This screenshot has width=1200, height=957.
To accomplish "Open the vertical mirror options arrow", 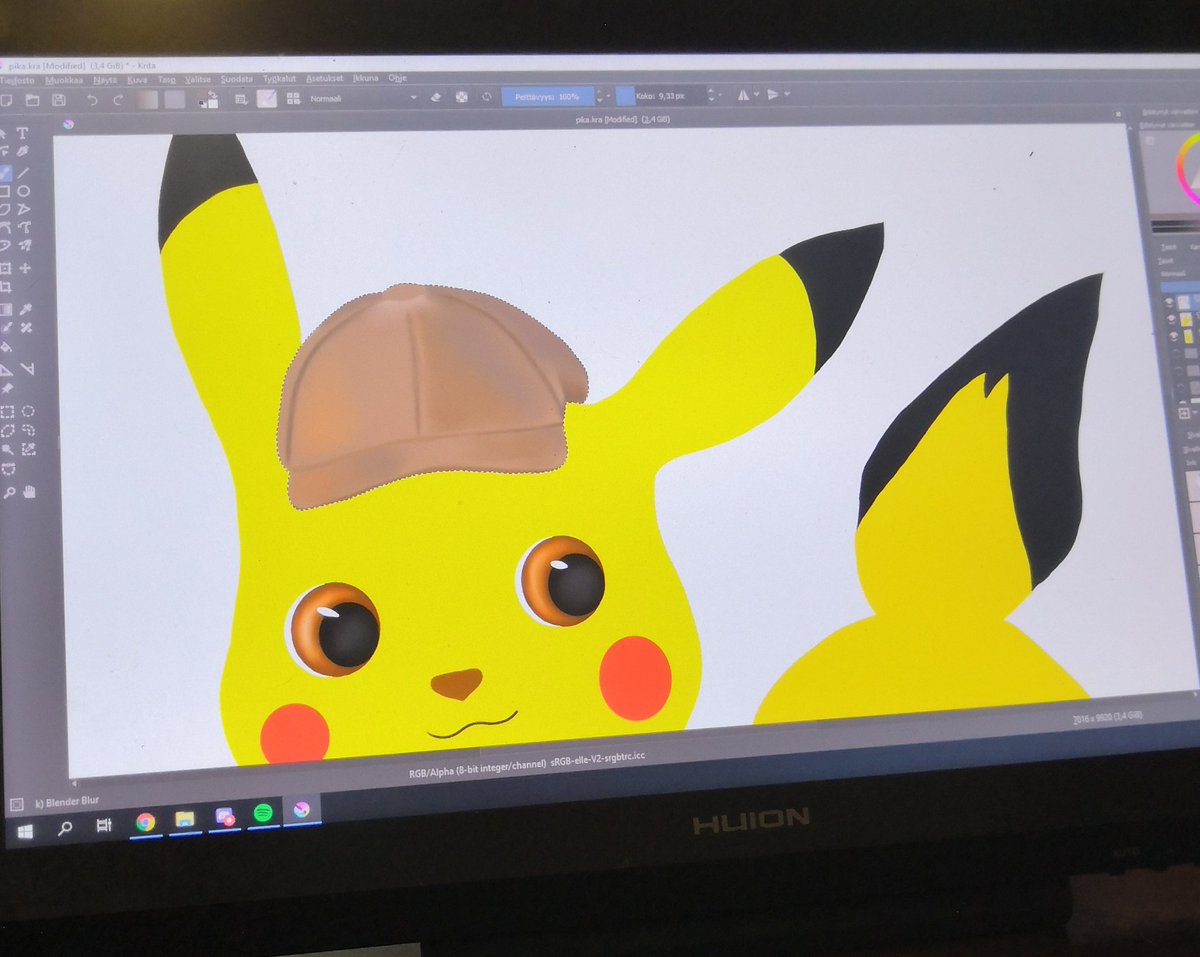I will [787, 94].
